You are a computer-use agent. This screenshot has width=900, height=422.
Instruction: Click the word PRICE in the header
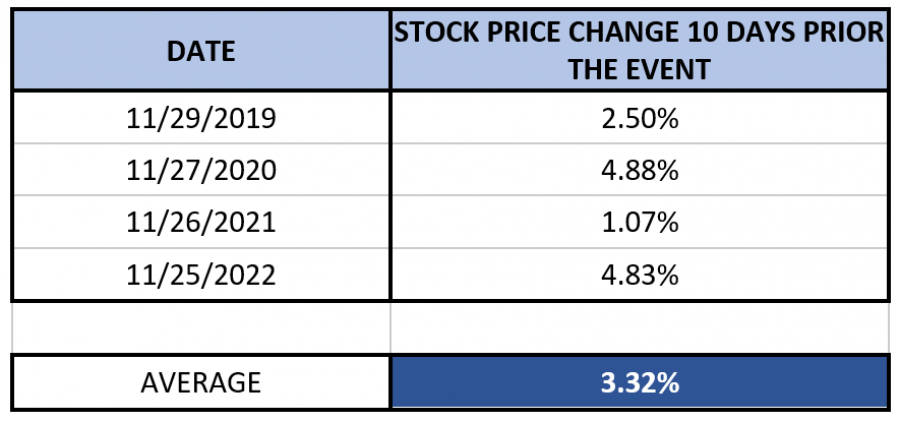tap(520, 32)
